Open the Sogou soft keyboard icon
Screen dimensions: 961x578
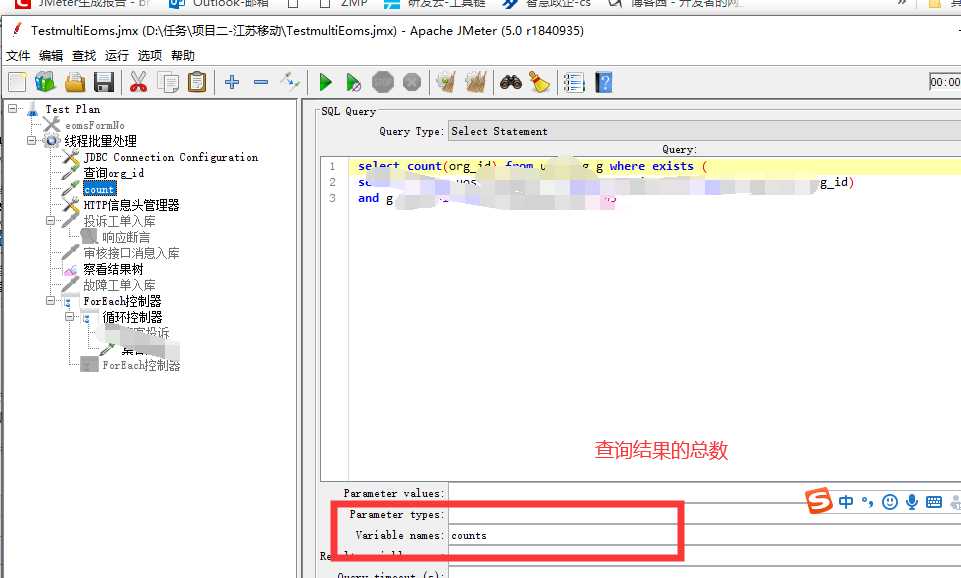pos(934,502)
